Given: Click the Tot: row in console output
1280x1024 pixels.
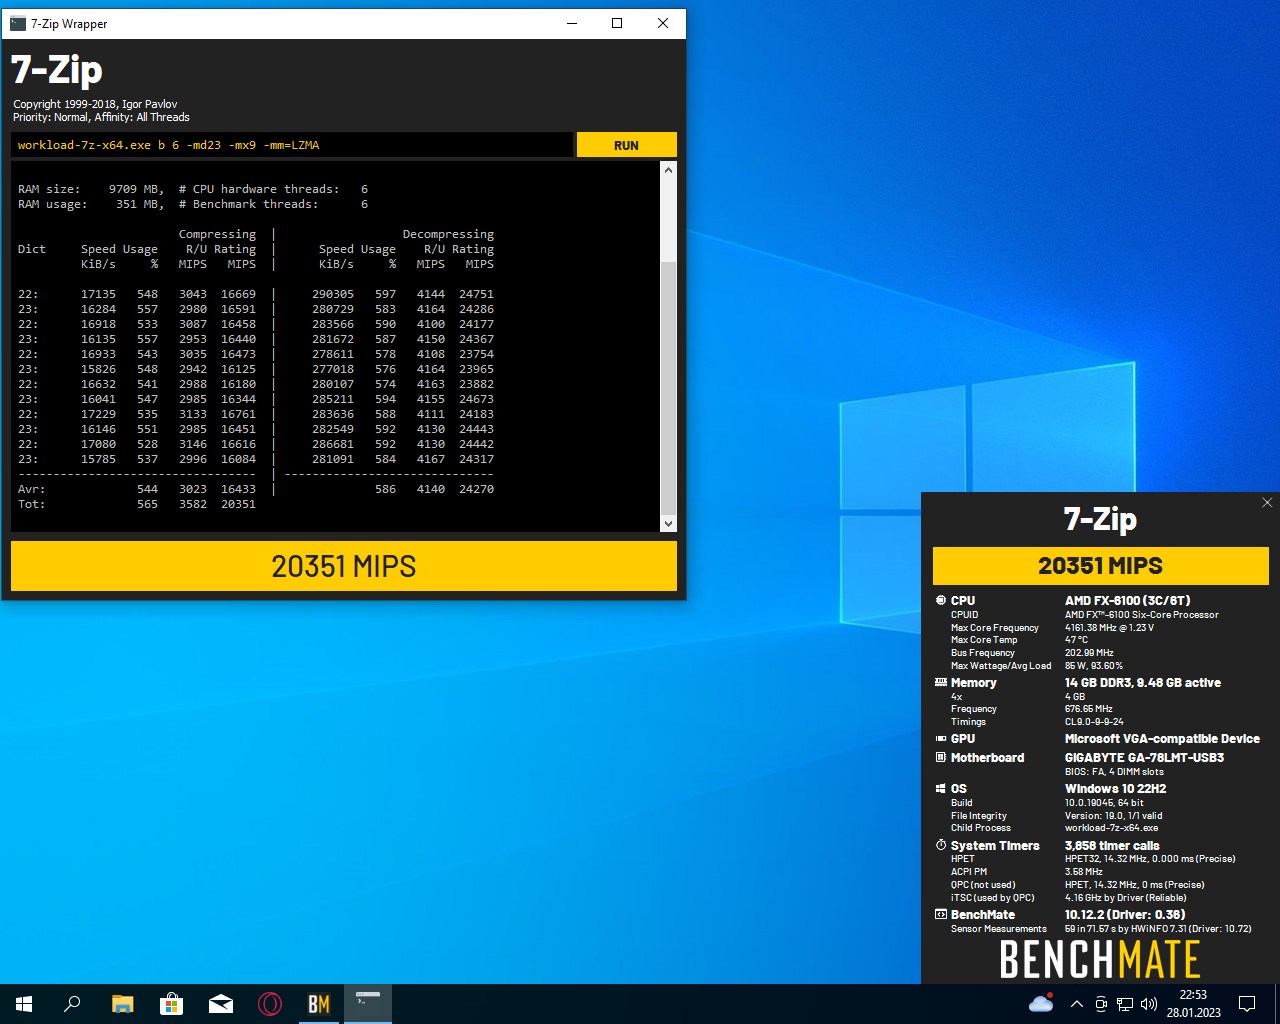Looking at the screenshot, I should pos(137,504).
